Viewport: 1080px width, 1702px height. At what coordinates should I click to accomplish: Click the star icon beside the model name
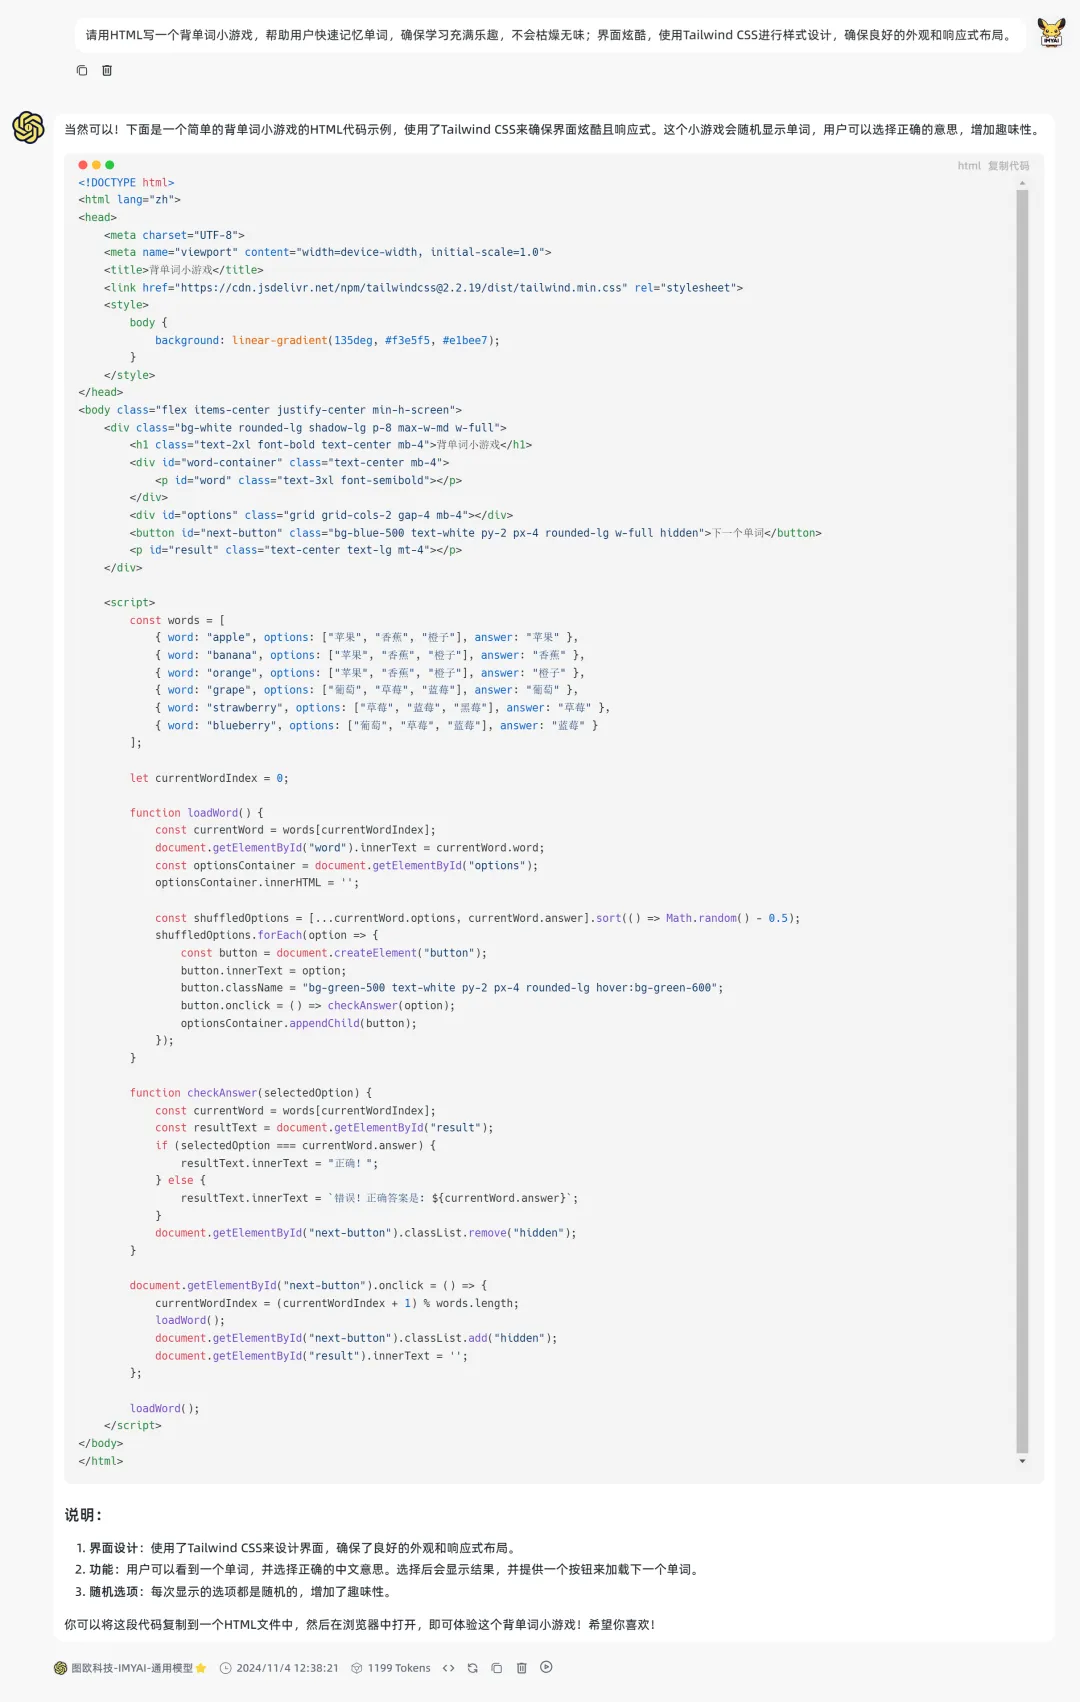pos(201,1668)
